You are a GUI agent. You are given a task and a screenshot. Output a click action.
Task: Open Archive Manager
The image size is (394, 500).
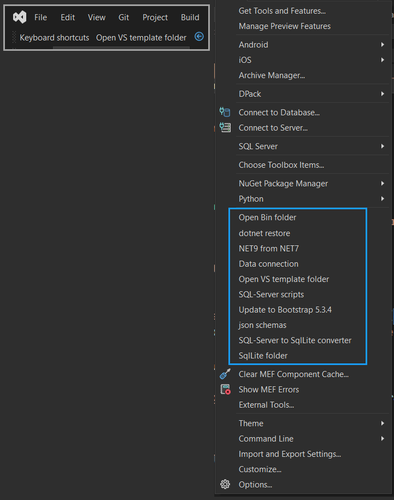pyautogui.click(x=272, y=75)
